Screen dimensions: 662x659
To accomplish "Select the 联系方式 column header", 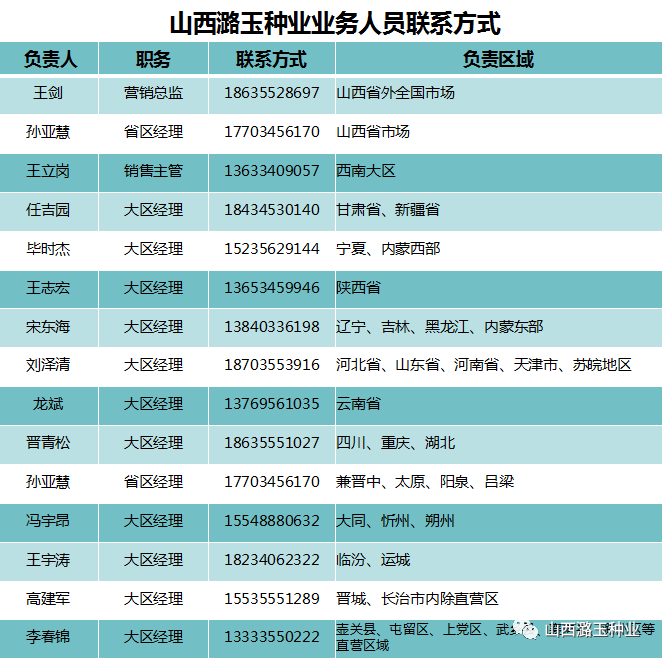I will pos(271,59).
